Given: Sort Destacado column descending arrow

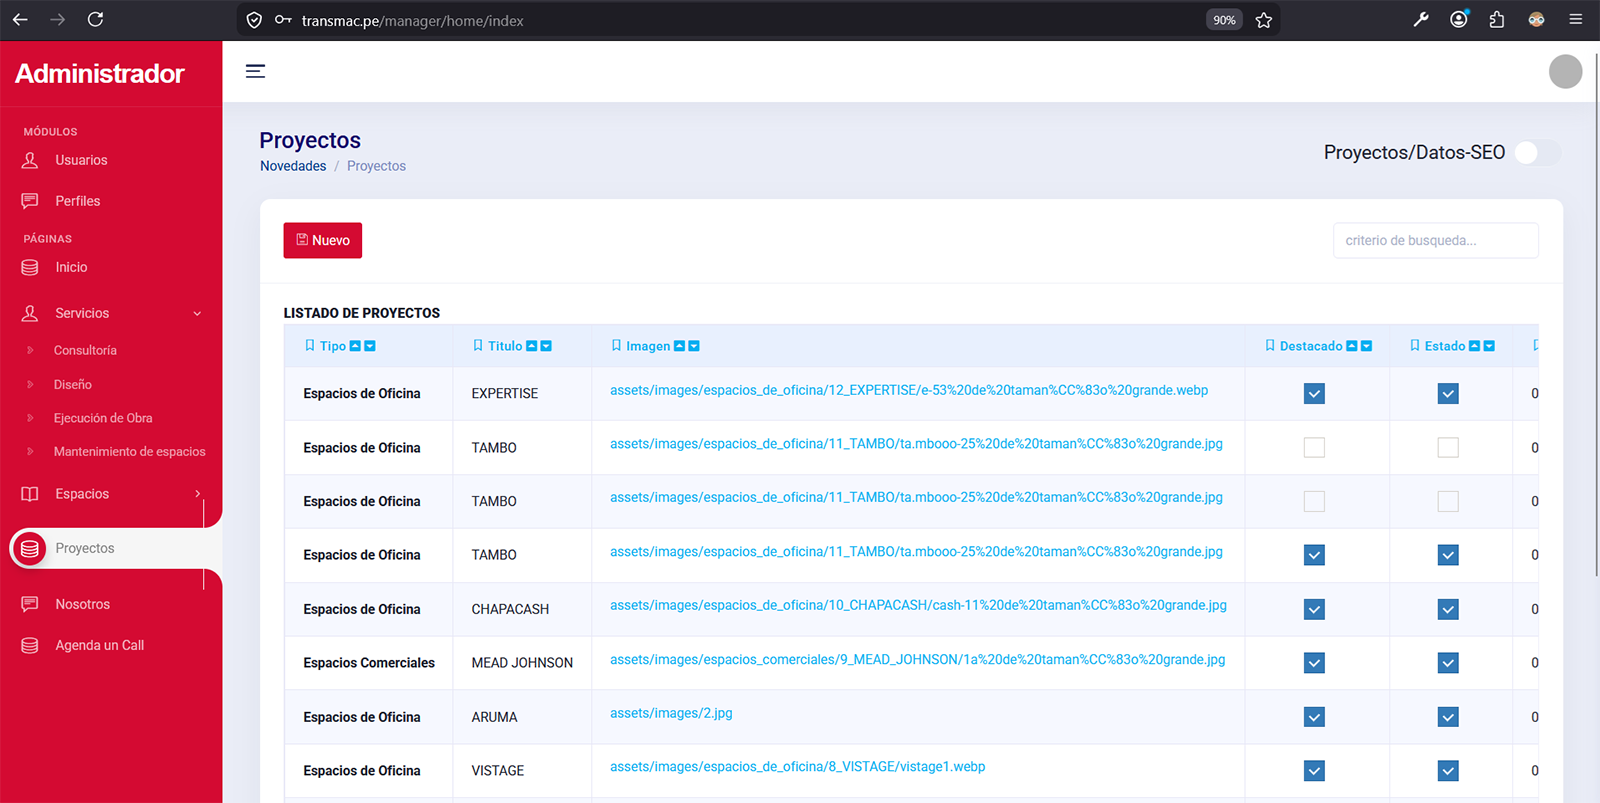Looking at the screenshot, I should coord(1367,346).
